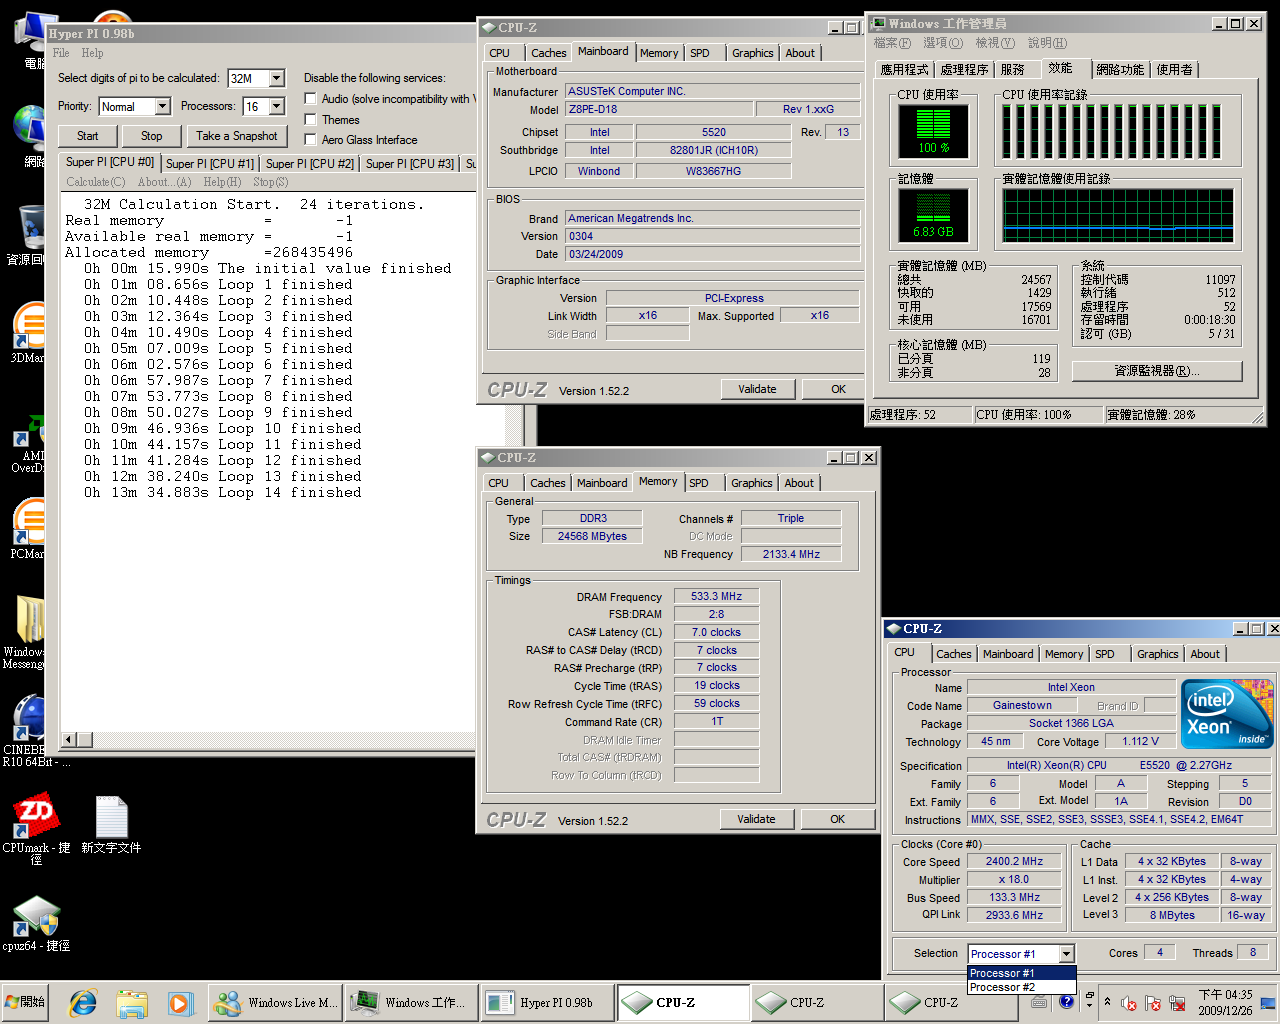1280x1024 pixels.
Task: Click the Hyper PI horizontal scrollbar left arrow
Action: pyautogui.click(x=70, y=740)
